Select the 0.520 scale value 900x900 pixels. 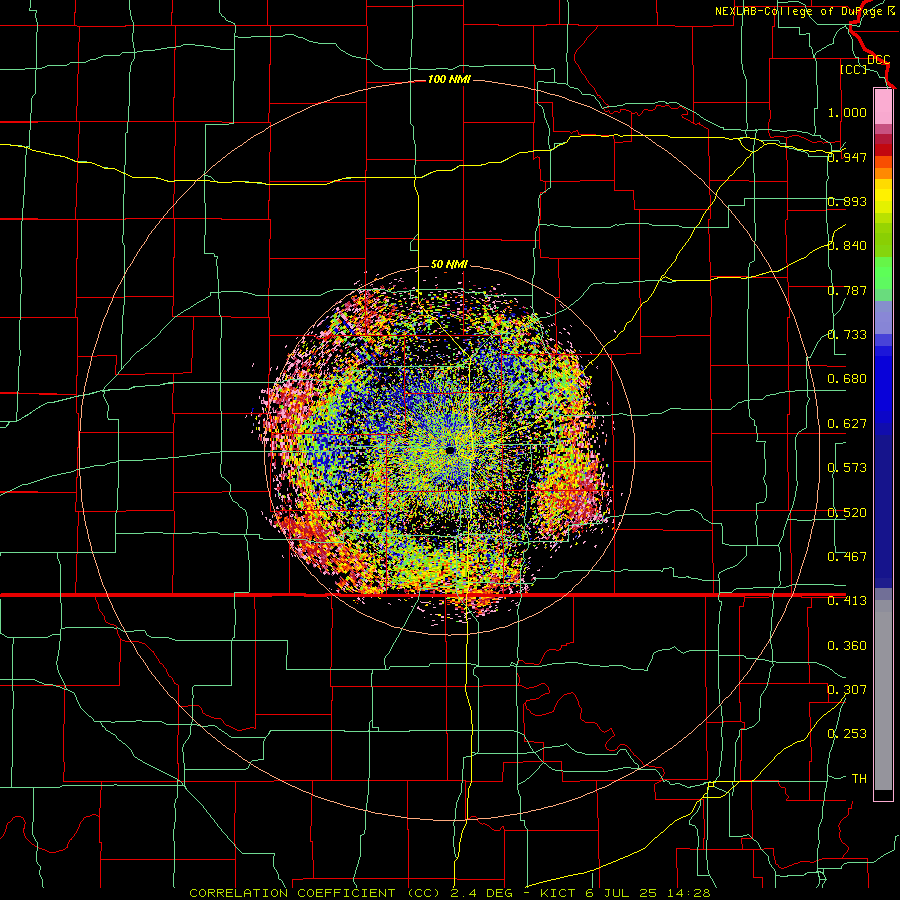tap(847, 513)
